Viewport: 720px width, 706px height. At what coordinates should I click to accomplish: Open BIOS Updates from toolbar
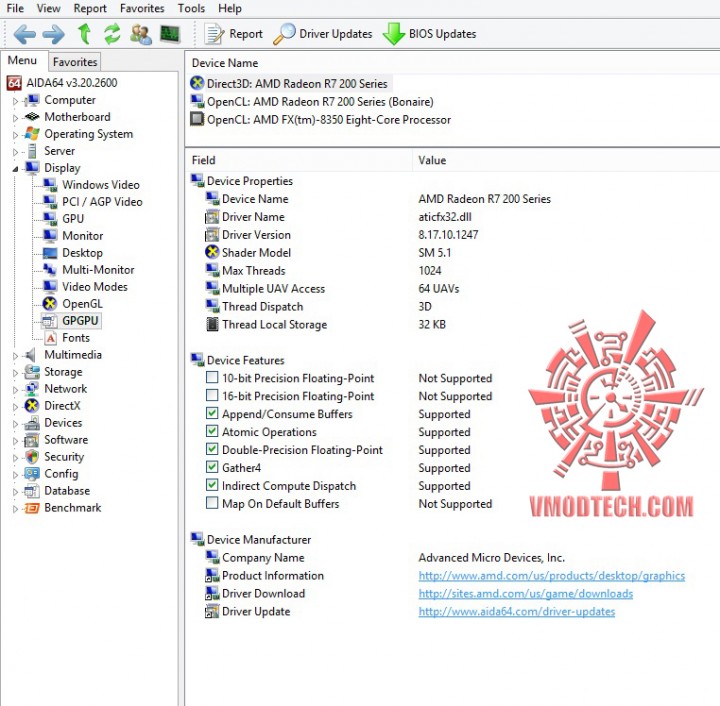430,34
